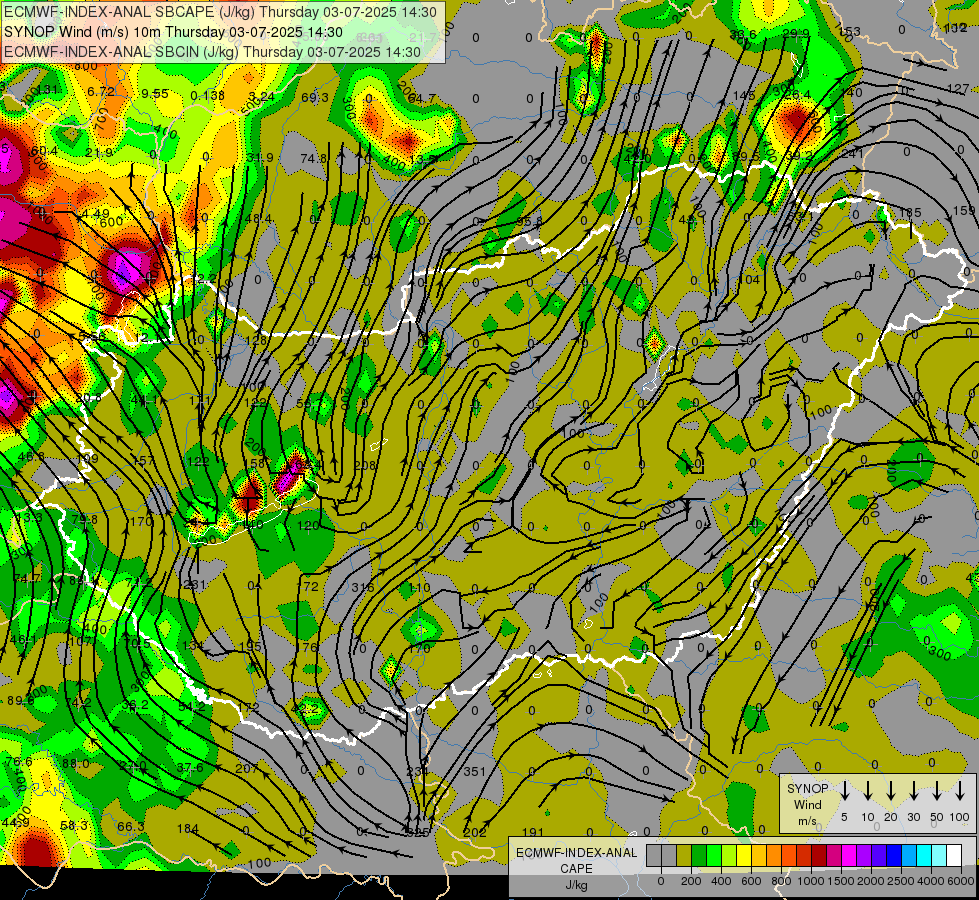This screenshot has width=979, height=900.
Task: Select the white swatch at legend end
Action: (x=954, y=856)
